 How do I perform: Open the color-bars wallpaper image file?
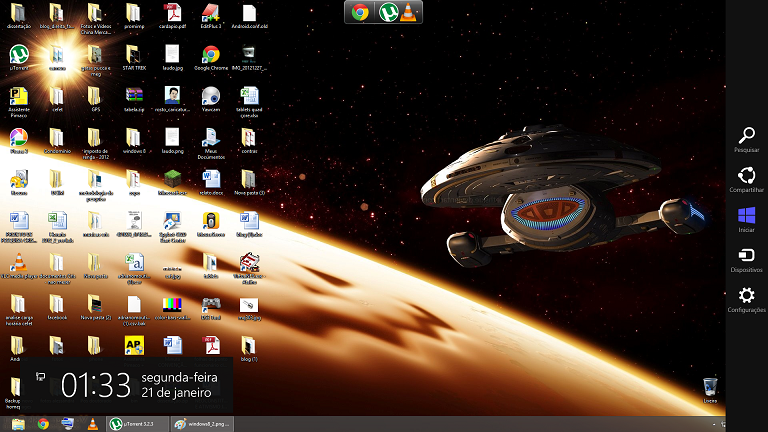(172, 308)
